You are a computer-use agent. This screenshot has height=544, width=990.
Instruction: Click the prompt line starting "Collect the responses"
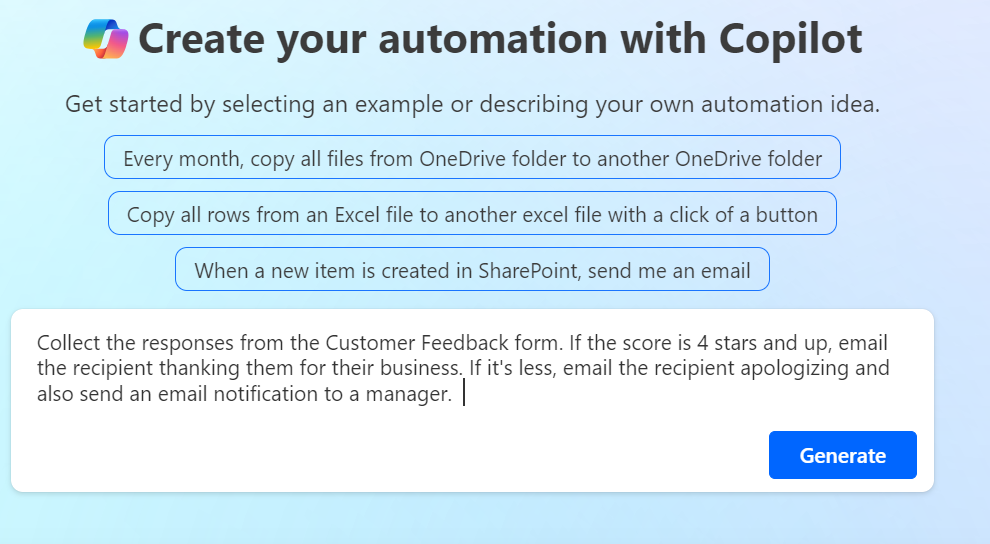[x=200, y=343]
